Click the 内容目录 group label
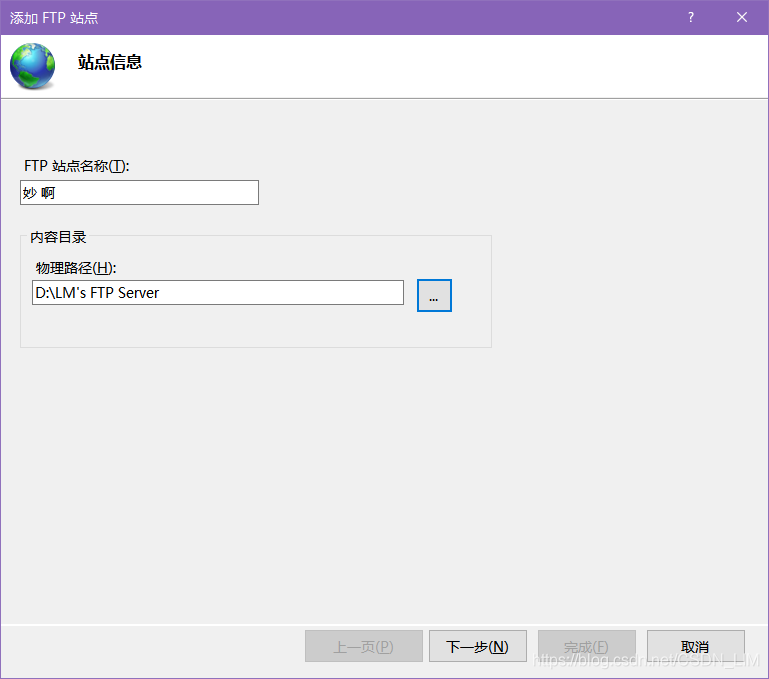769x679 pixels. (58, 237)
